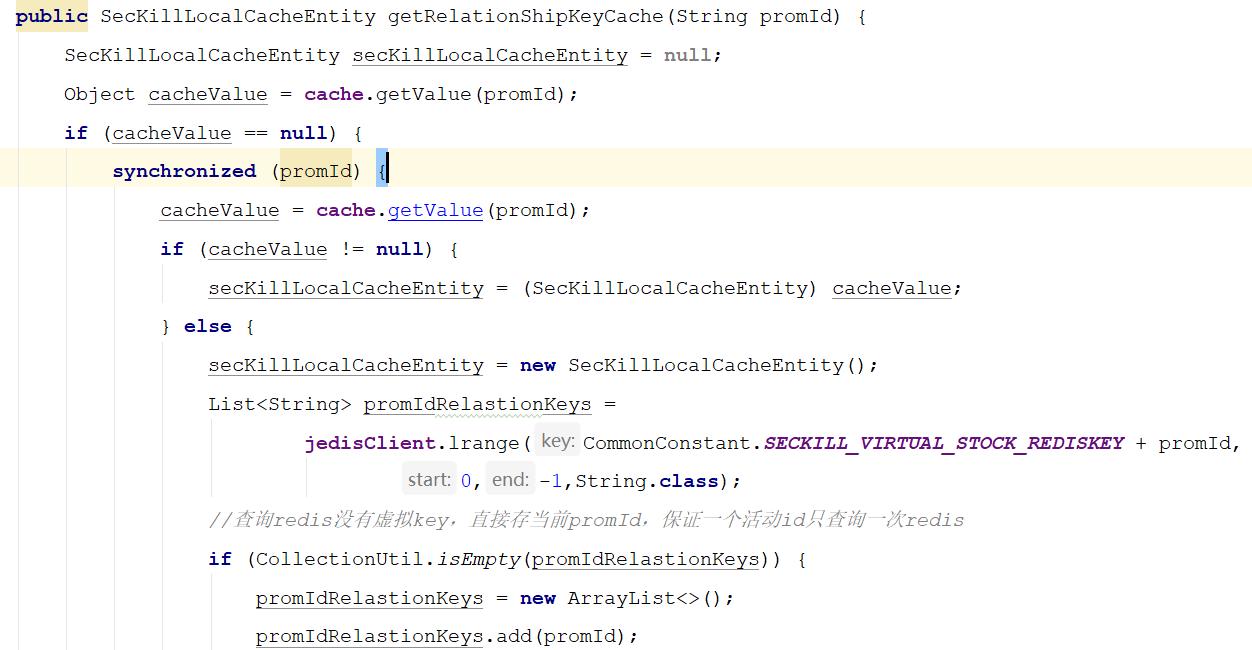Click 'new SecKillLocalCacheEntity()' constructor call
Screen dimensions: 1252x650
pyautogui.click(x=694, y=365)
